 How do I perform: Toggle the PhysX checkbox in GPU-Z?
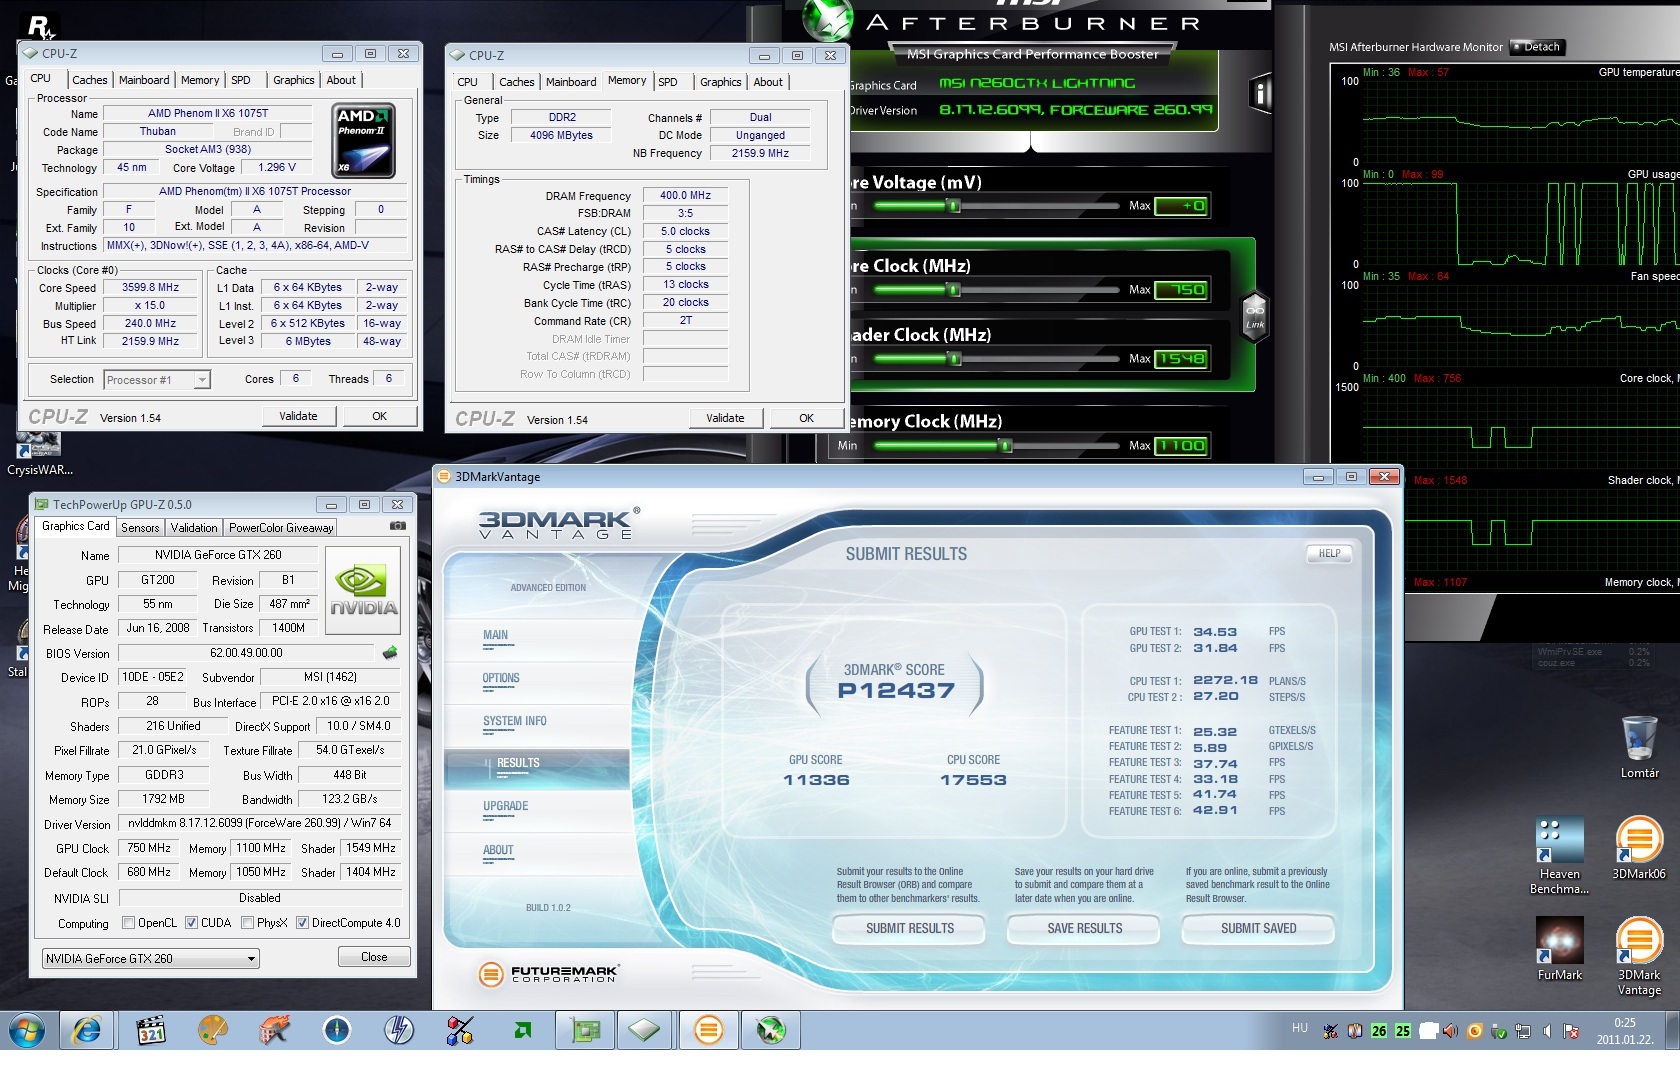tap(247, 923)
